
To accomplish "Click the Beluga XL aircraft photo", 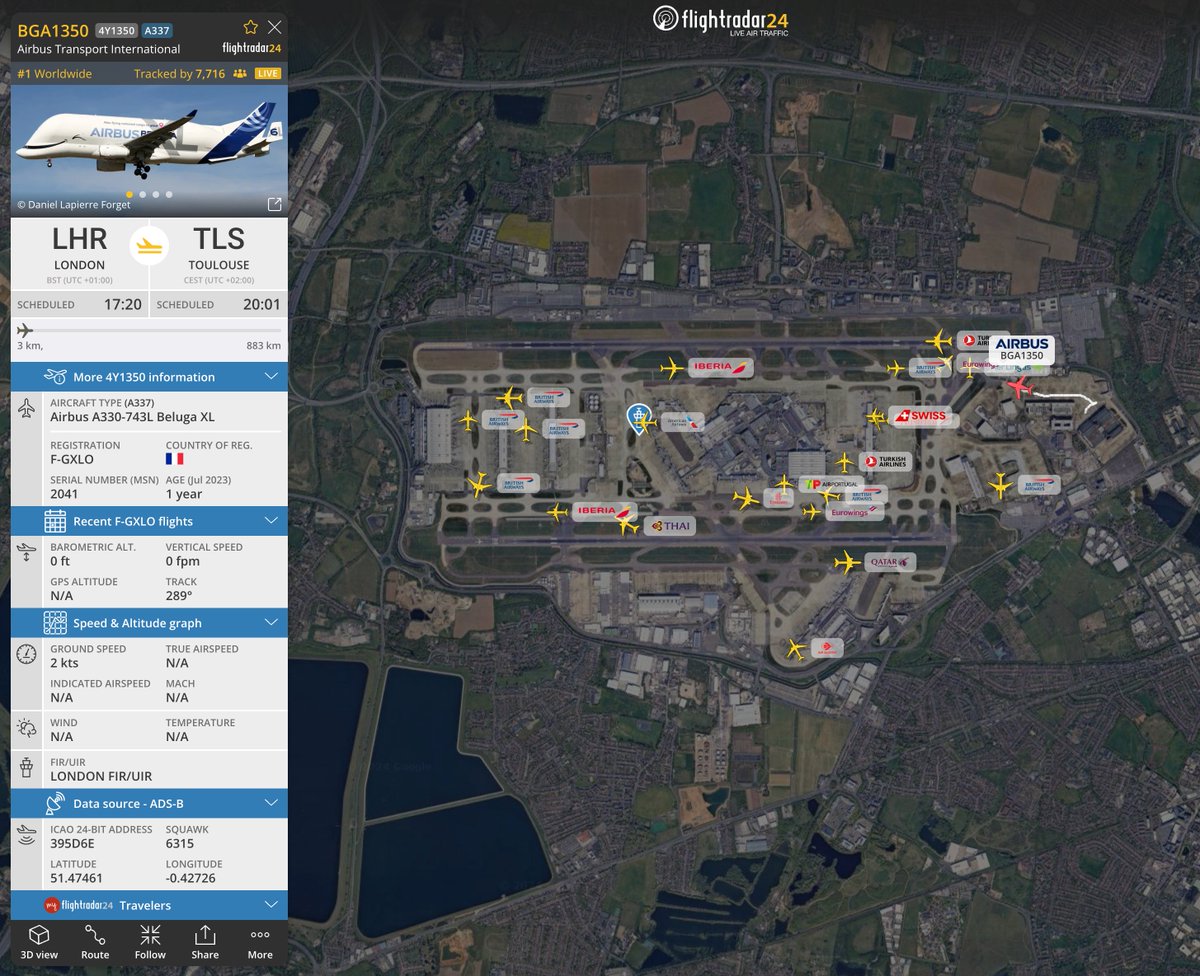I will [x=149, y=150].
